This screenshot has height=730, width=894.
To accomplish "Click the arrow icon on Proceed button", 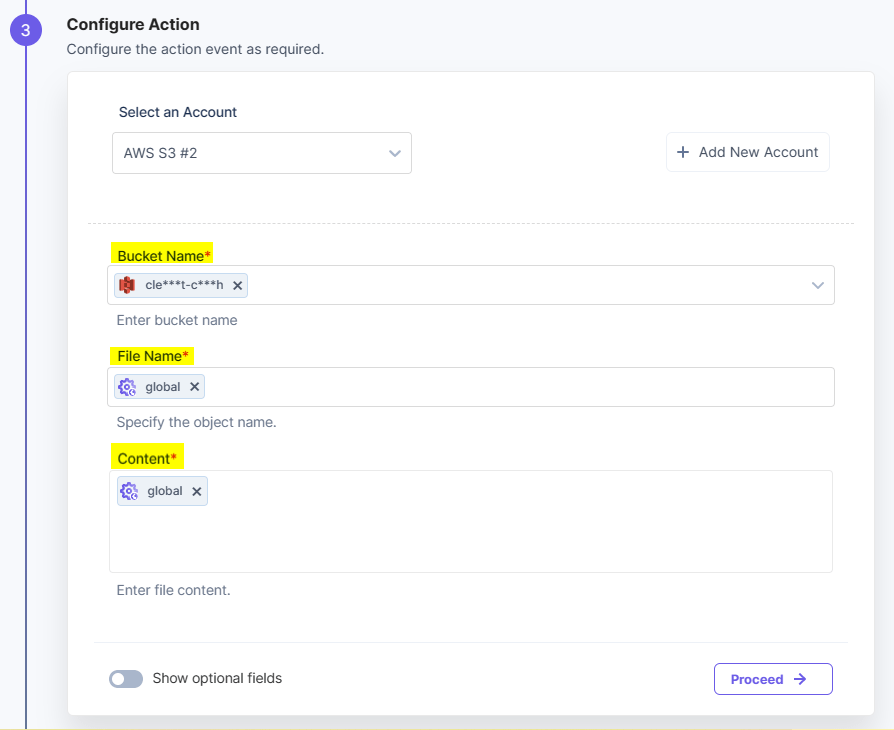I will (800, 679).
